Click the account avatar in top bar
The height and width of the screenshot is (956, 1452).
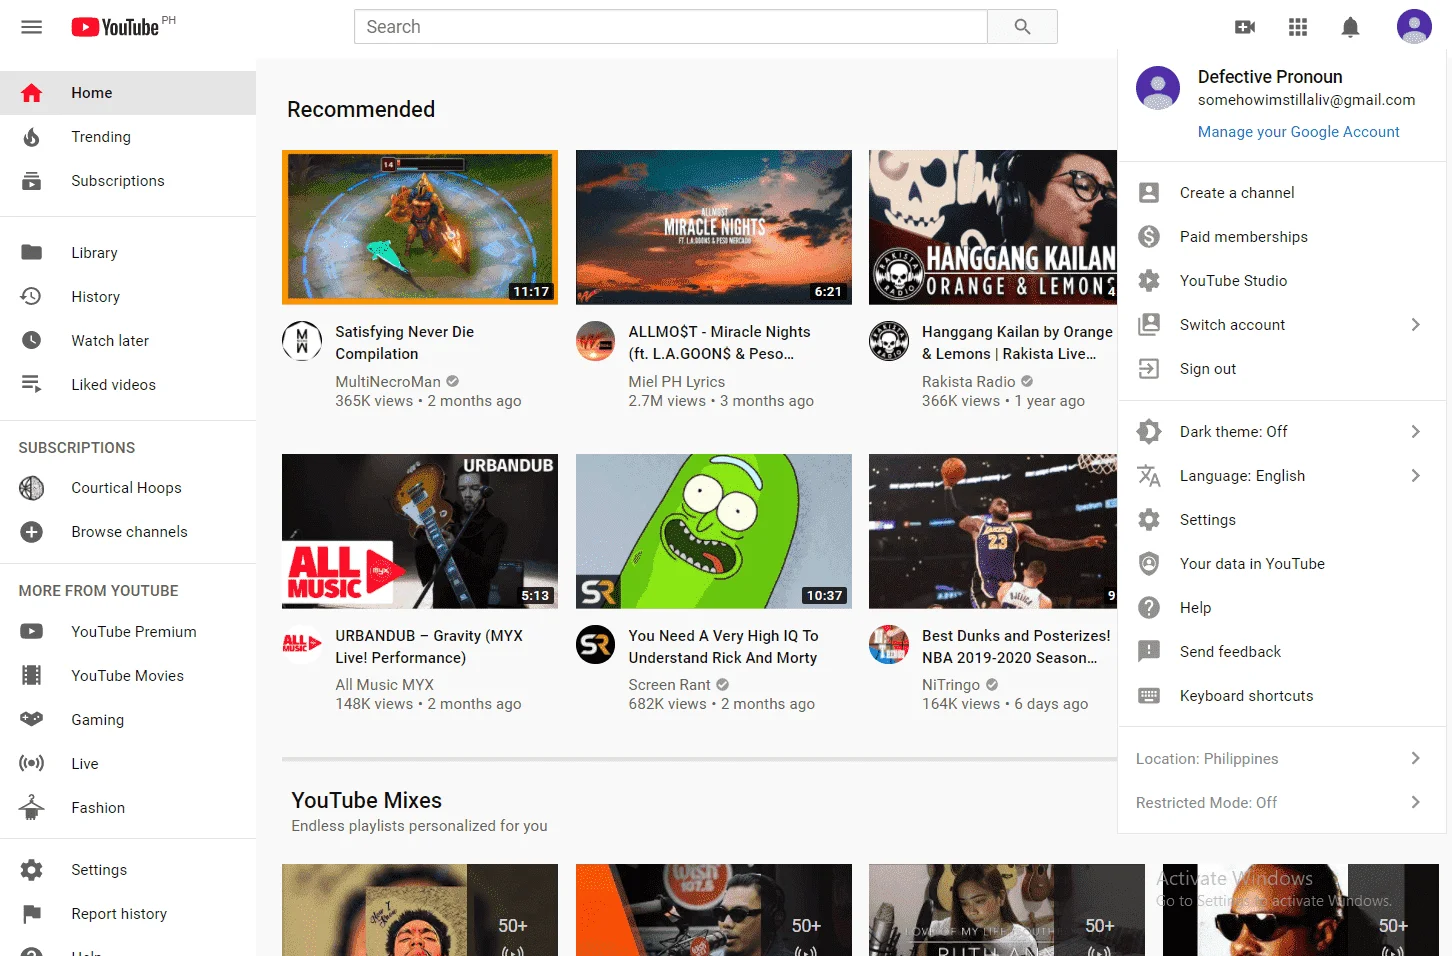point(1414,27)
